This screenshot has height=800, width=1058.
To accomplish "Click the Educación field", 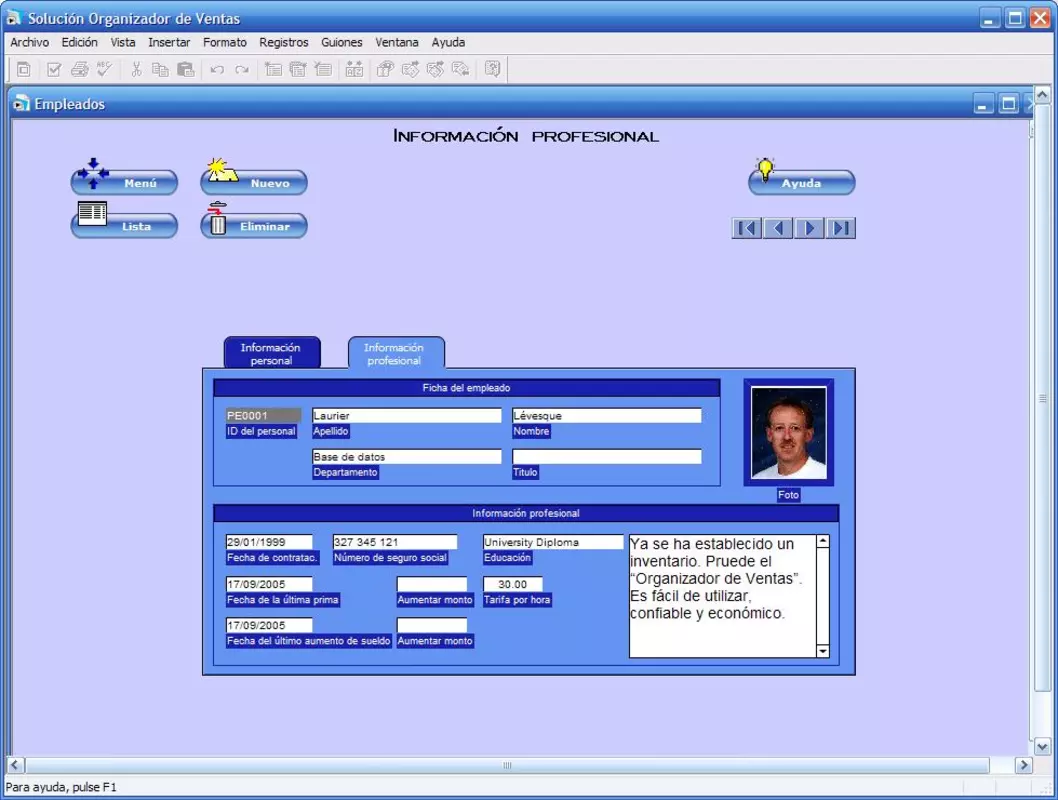I will pyautogui.click(x=553, y=542).
